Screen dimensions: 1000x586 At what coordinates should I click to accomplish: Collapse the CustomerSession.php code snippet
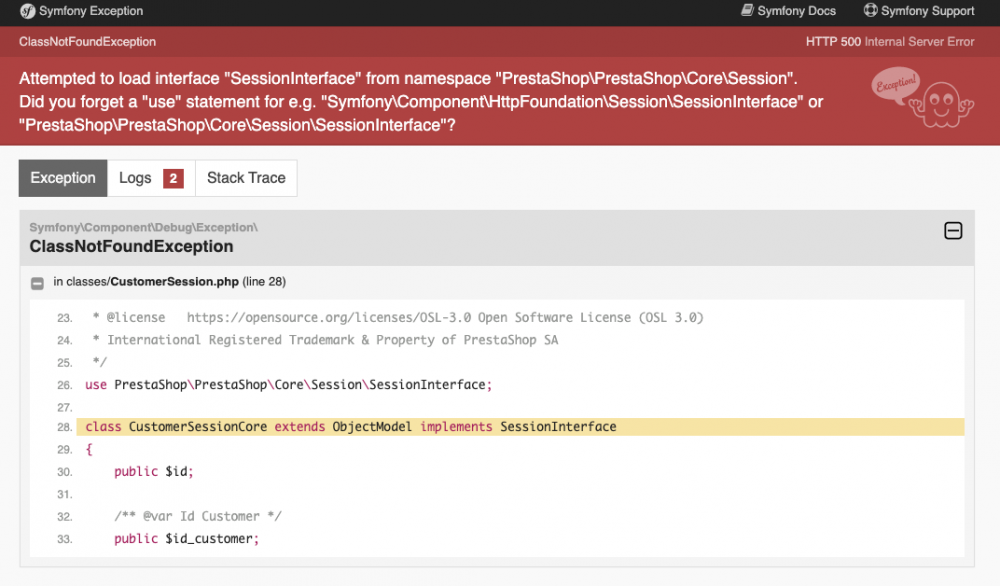click(36, 281)
